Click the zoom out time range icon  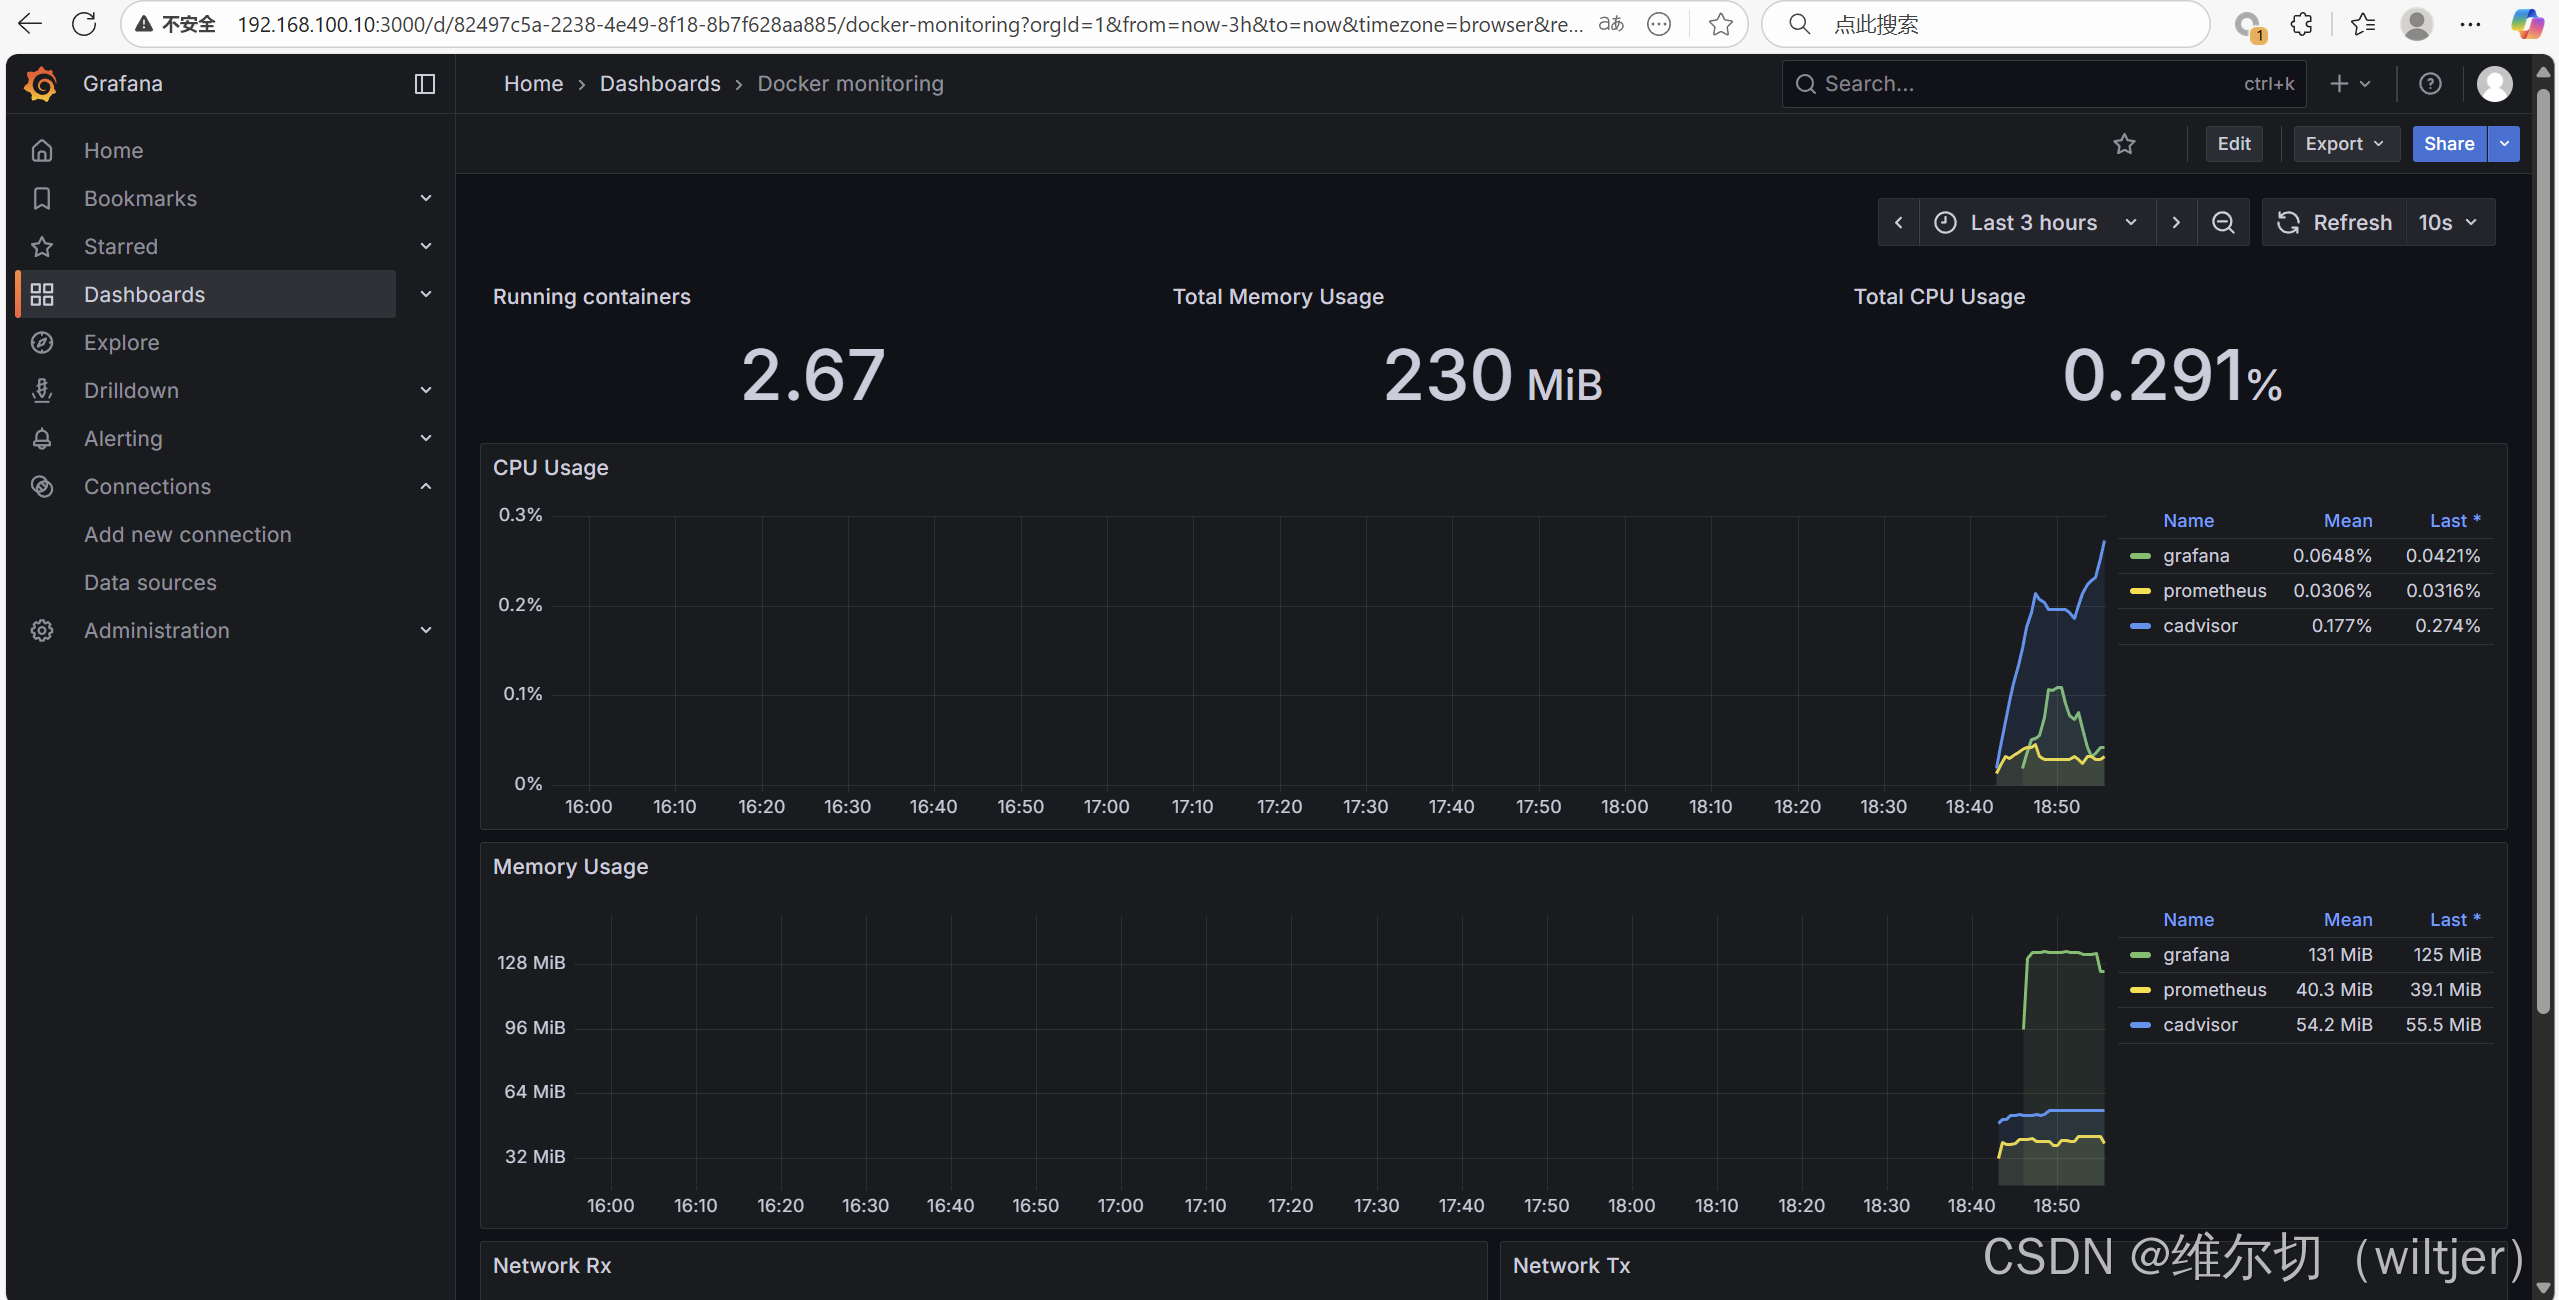pos(2223,223)
